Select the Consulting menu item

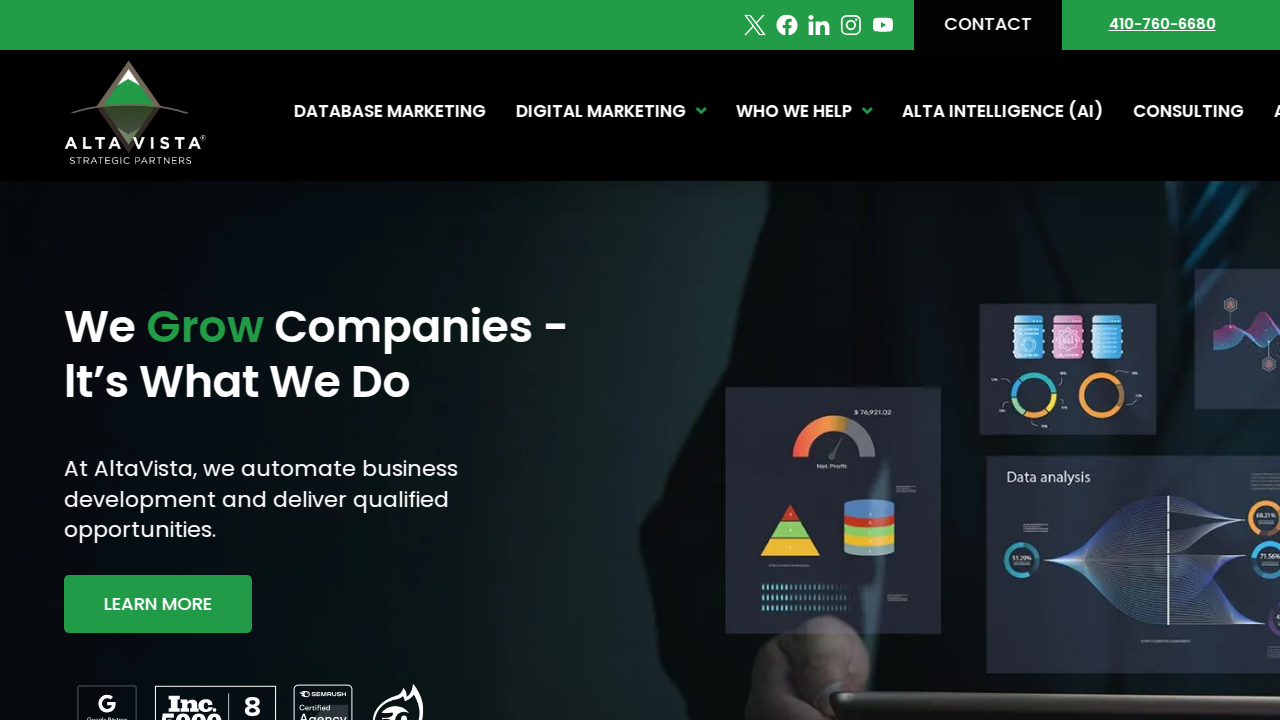point(1188,111)
